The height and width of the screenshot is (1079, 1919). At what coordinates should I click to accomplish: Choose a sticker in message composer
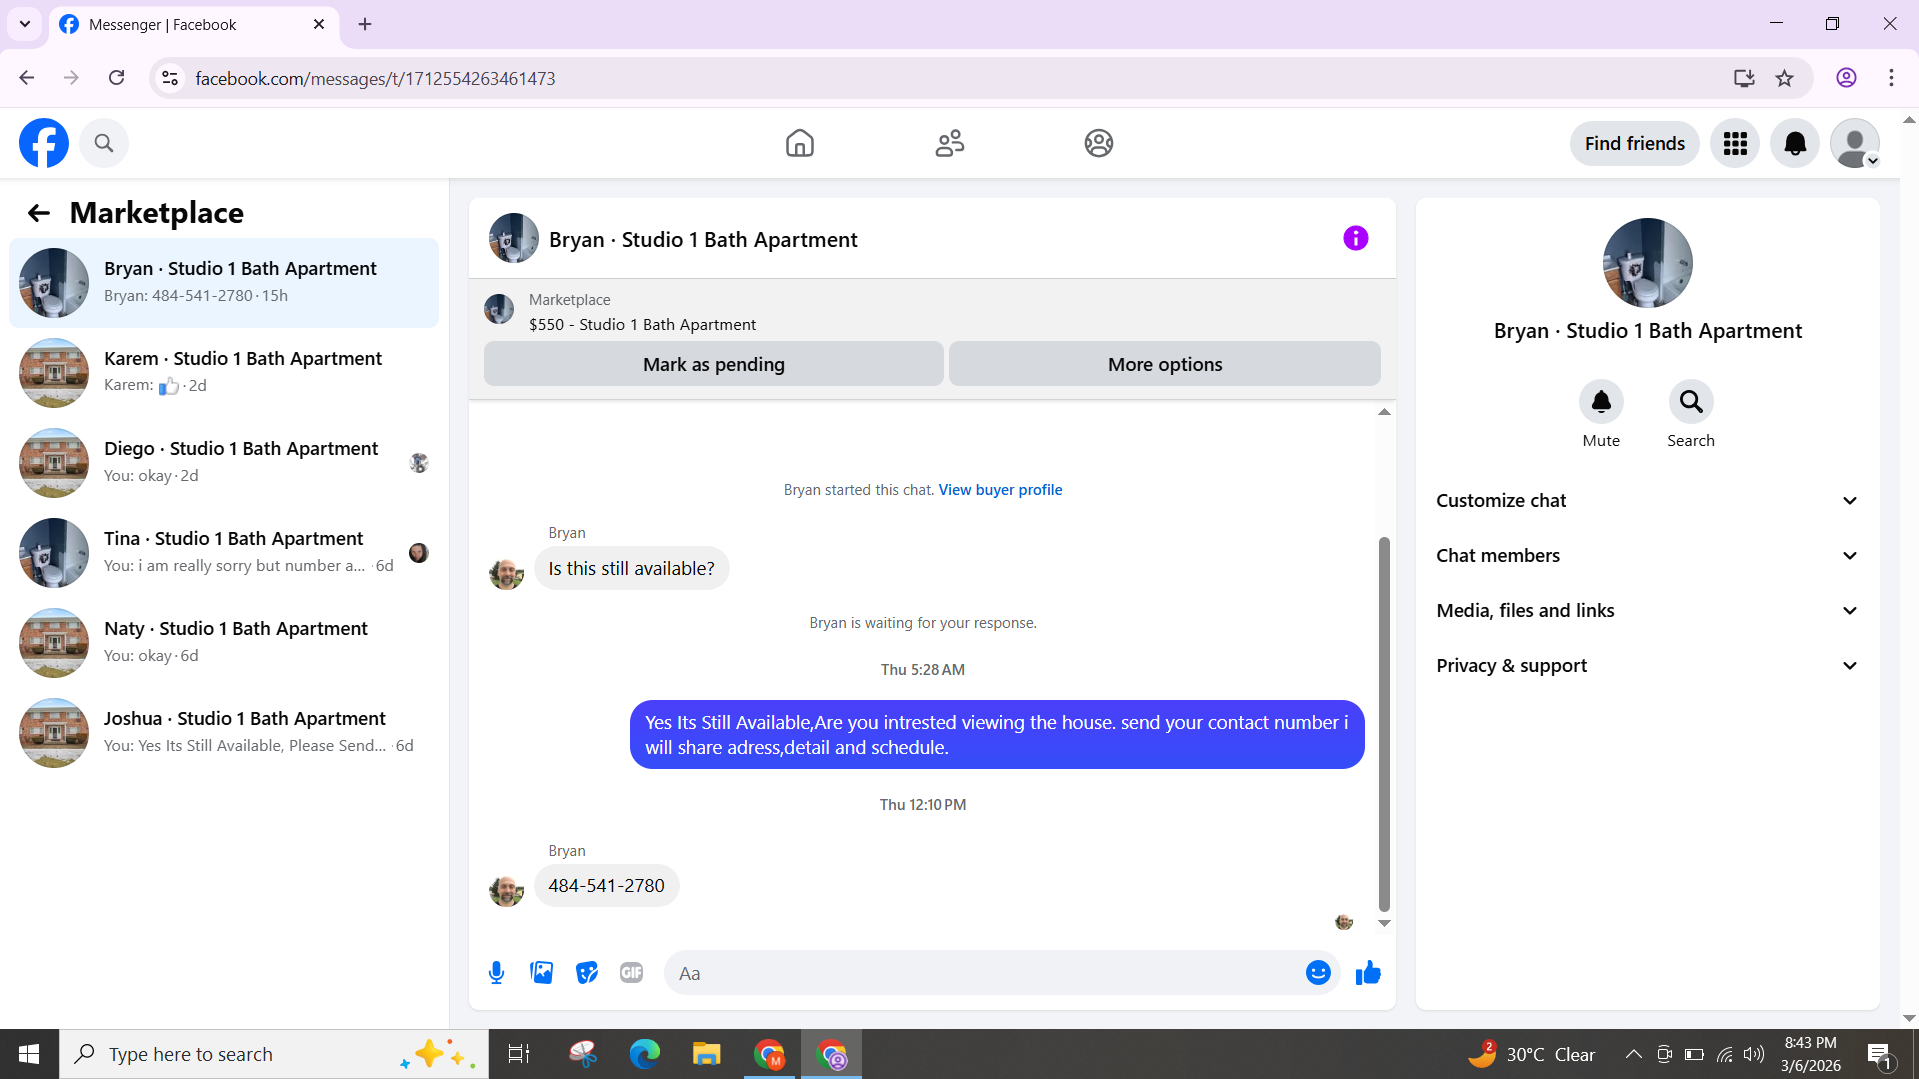point(586,973)
